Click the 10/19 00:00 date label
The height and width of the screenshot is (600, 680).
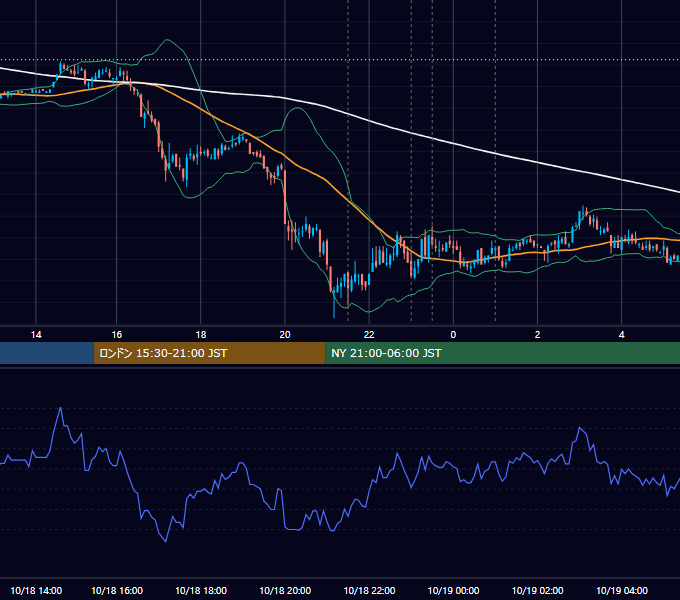tap(454, 590)
